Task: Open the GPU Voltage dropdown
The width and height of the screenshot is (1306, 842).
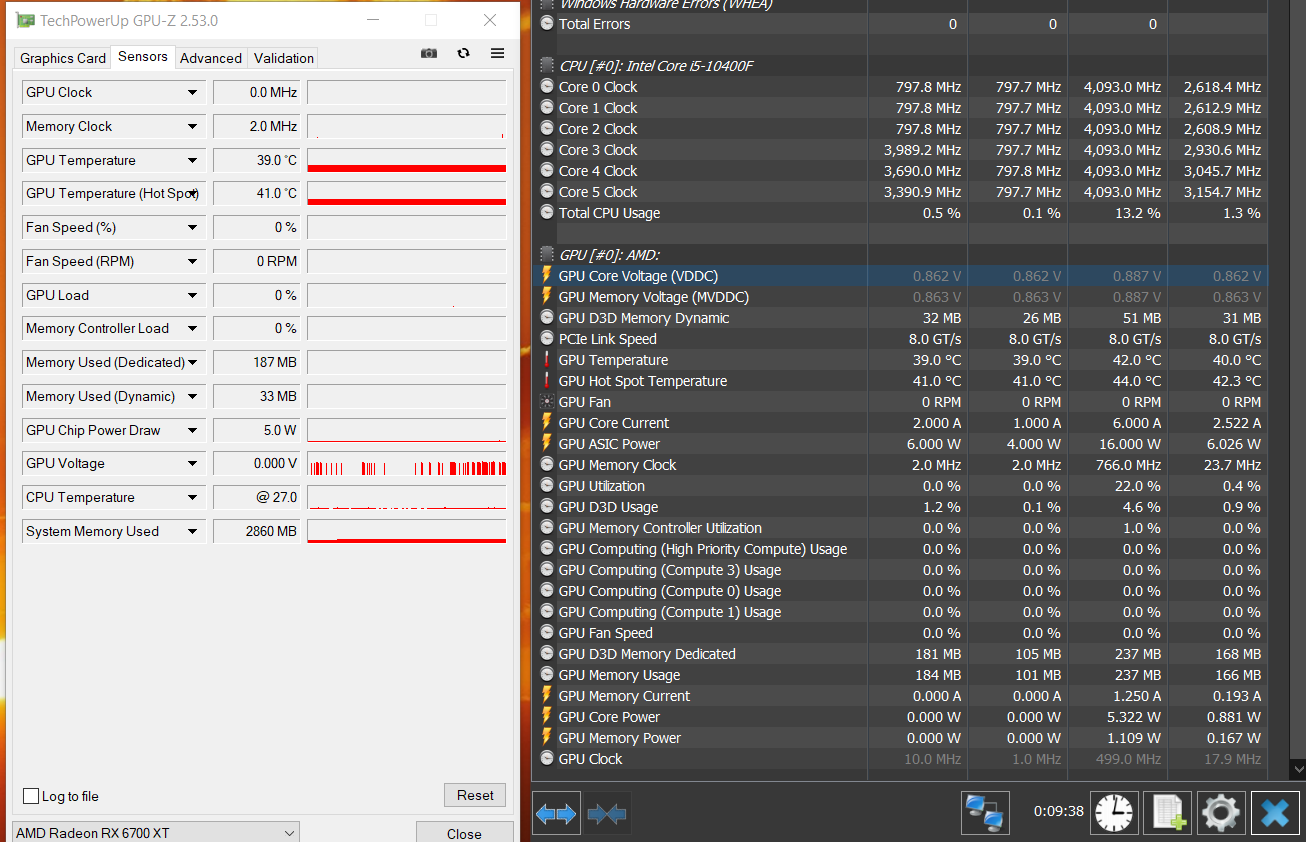Action: [192, 464]
